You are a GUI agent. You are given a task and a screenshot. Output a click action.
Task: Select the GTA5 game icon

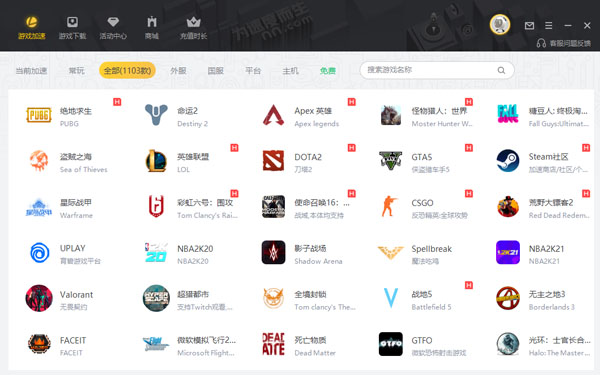coord(391,160)
